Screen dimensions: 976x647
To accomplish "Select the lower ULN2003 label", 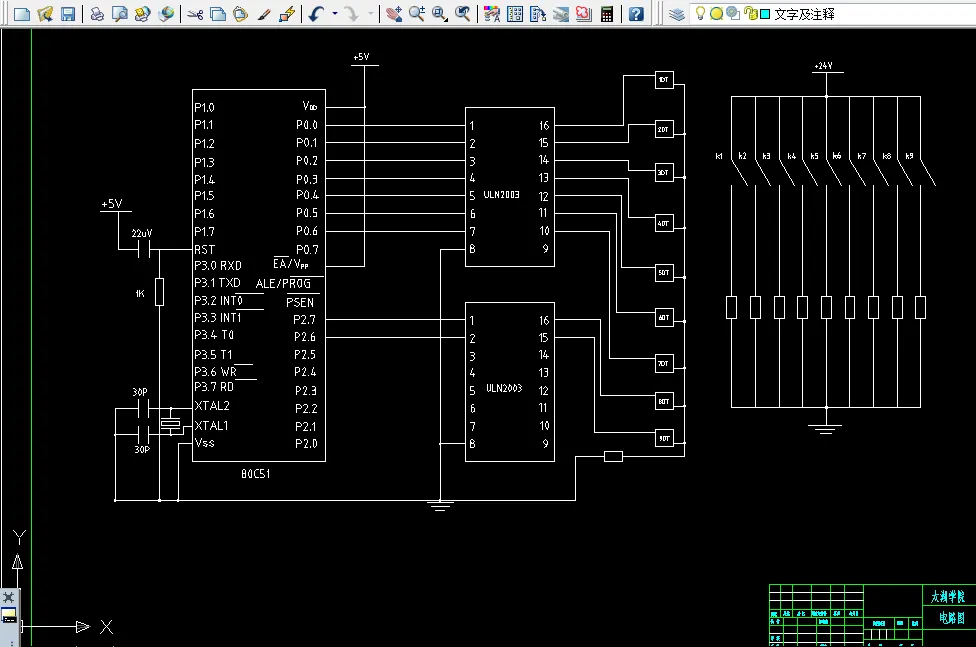I will (x=504, y=388).
